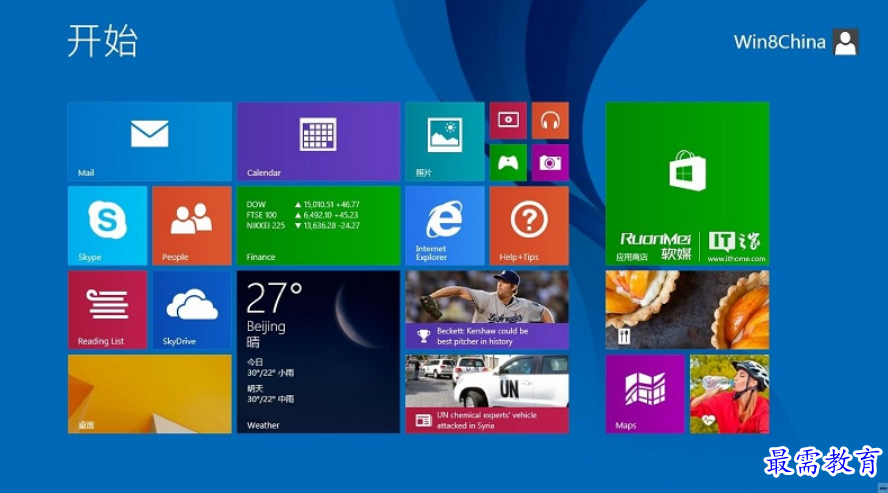Open the Finance stock tile

318,226
